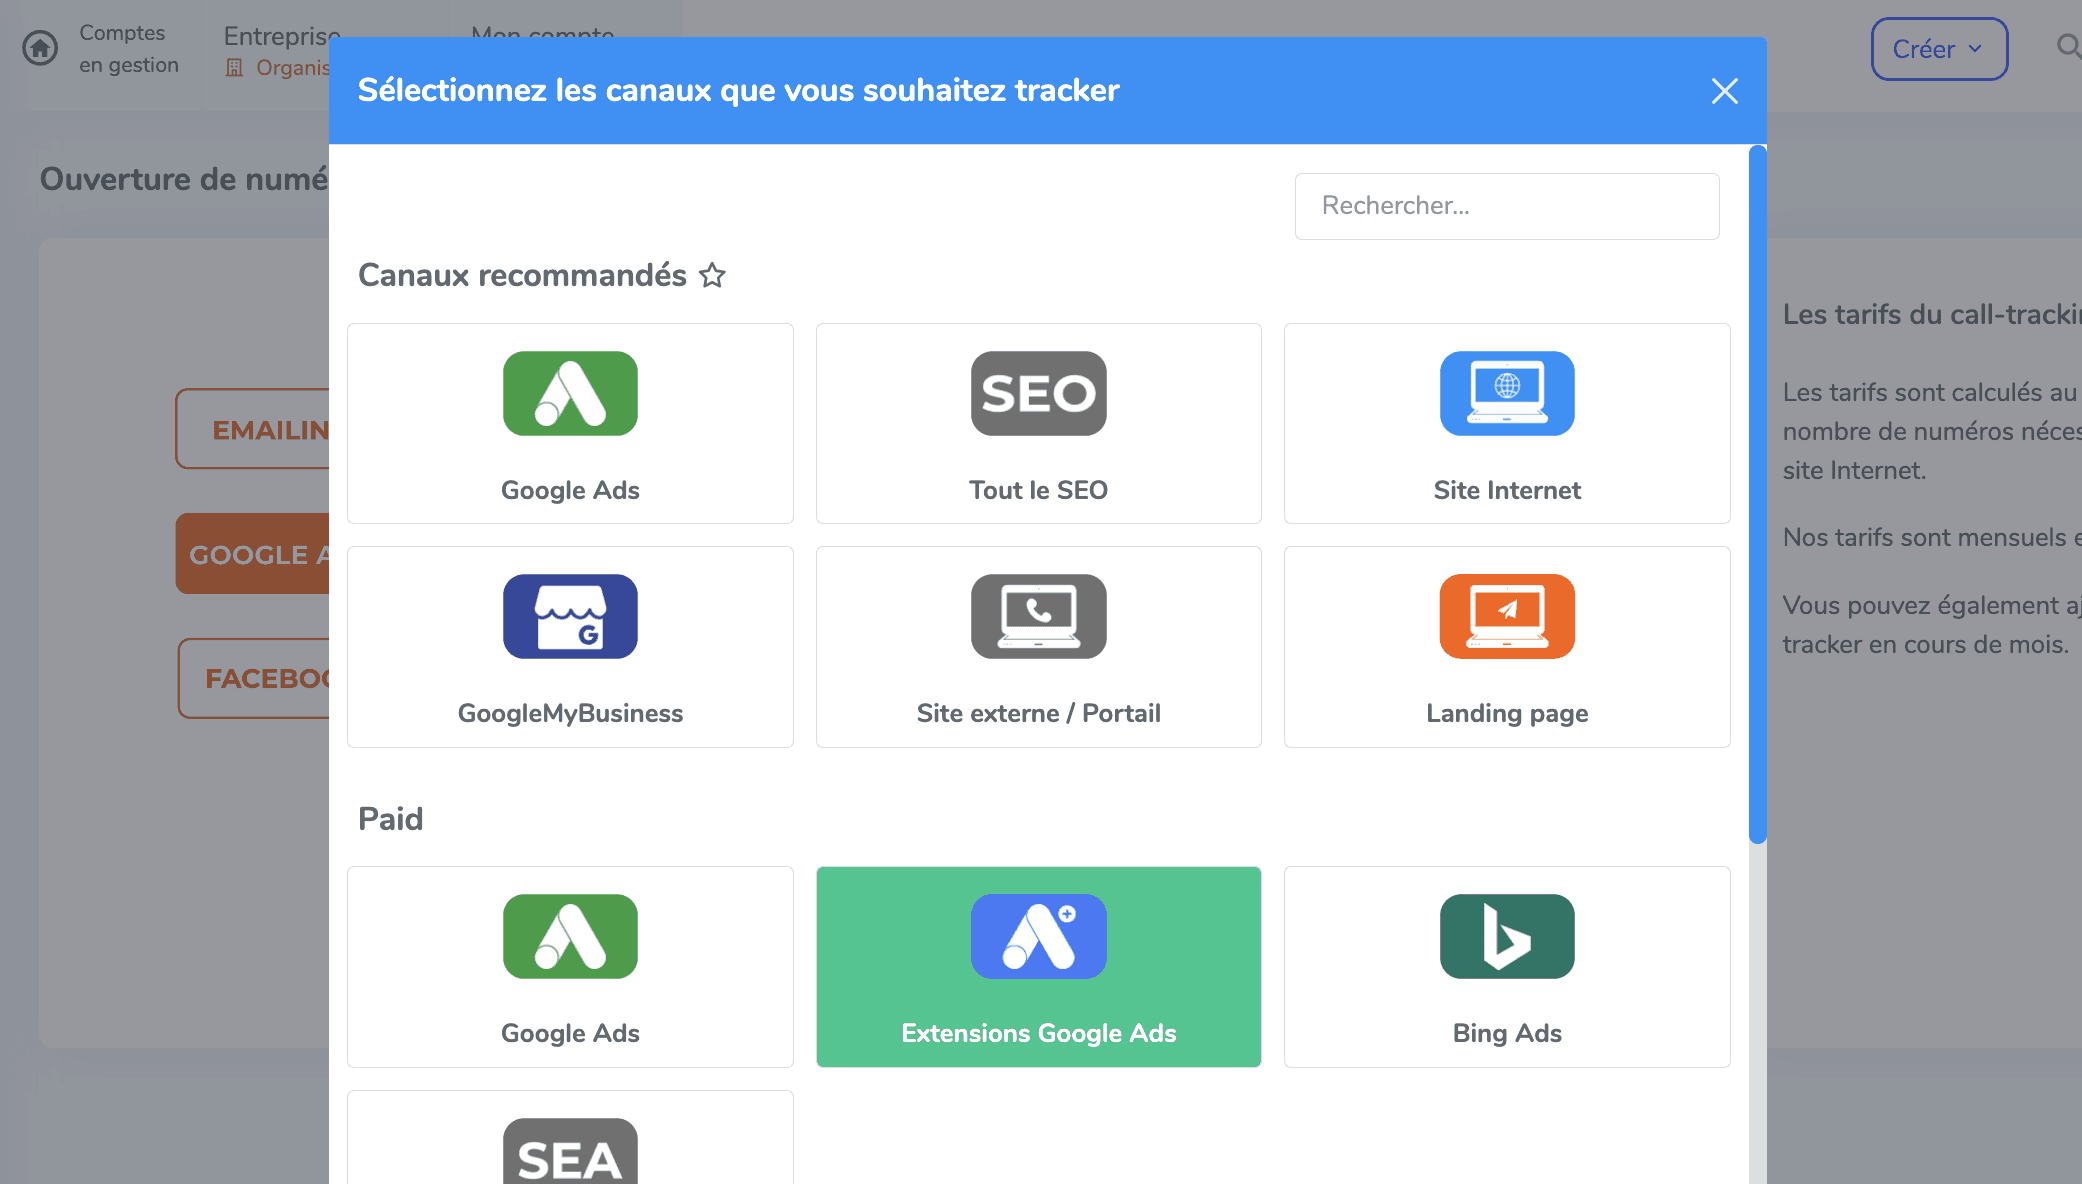Close the channel selection dialog
The image size is (2082, 1184).
pos(1724,91)
